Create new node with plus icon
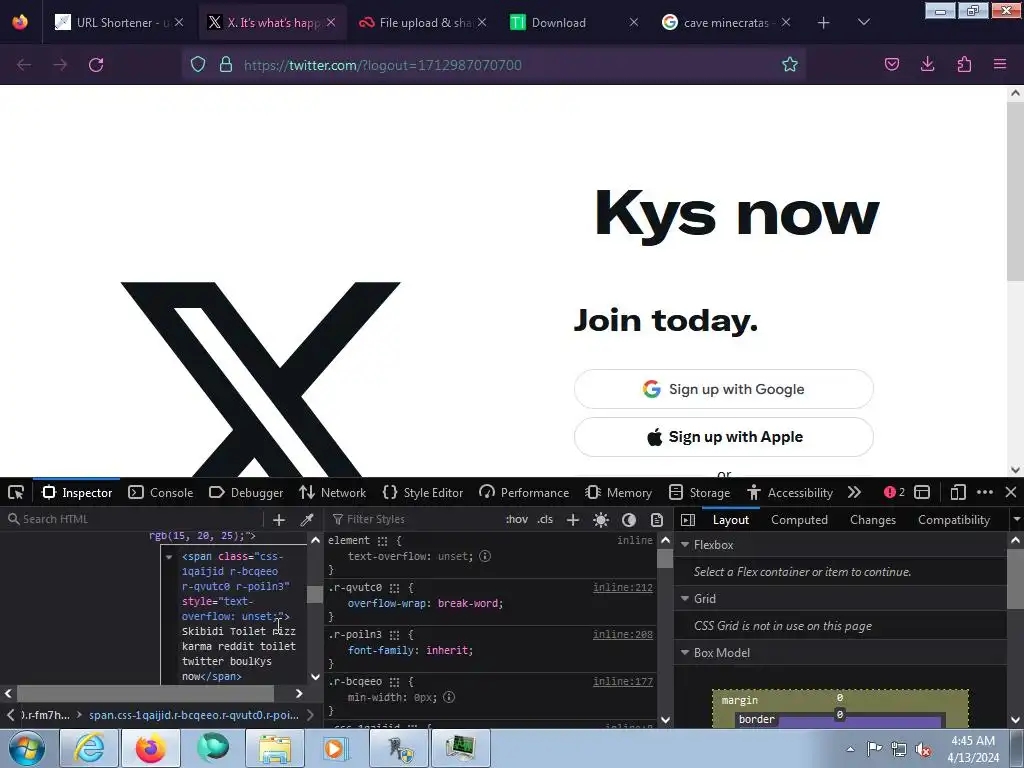Screen dimensions: 1024x768 (279, 519)
